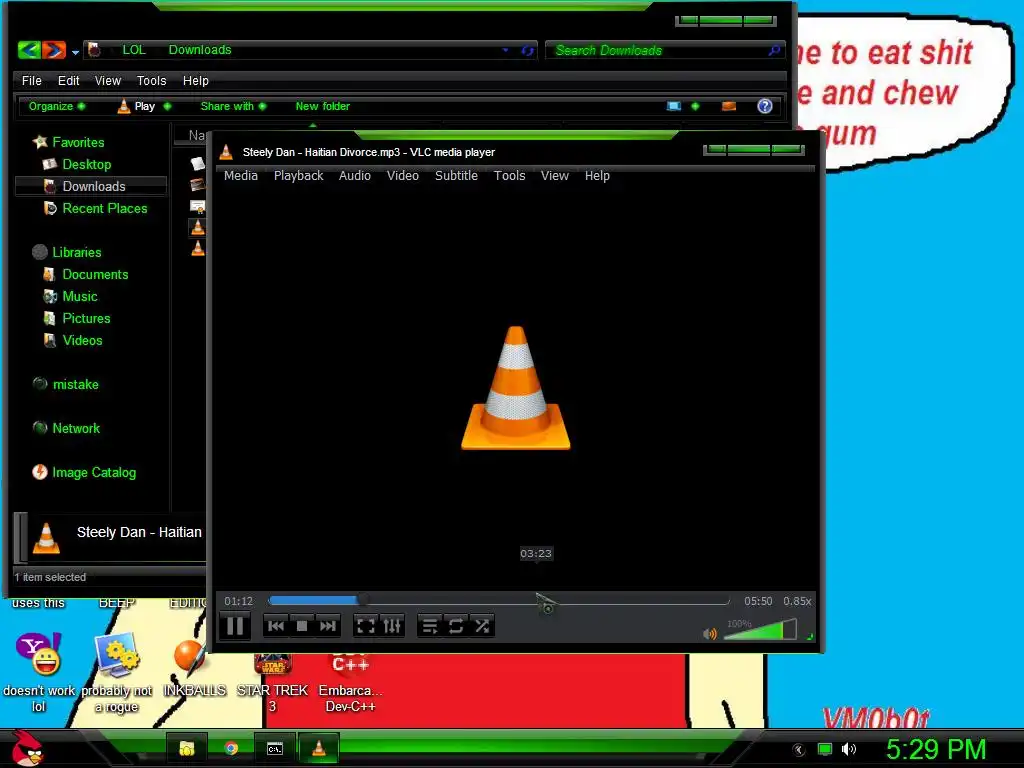
Task: Click Angry Birds start button
Action: (27, 748)
